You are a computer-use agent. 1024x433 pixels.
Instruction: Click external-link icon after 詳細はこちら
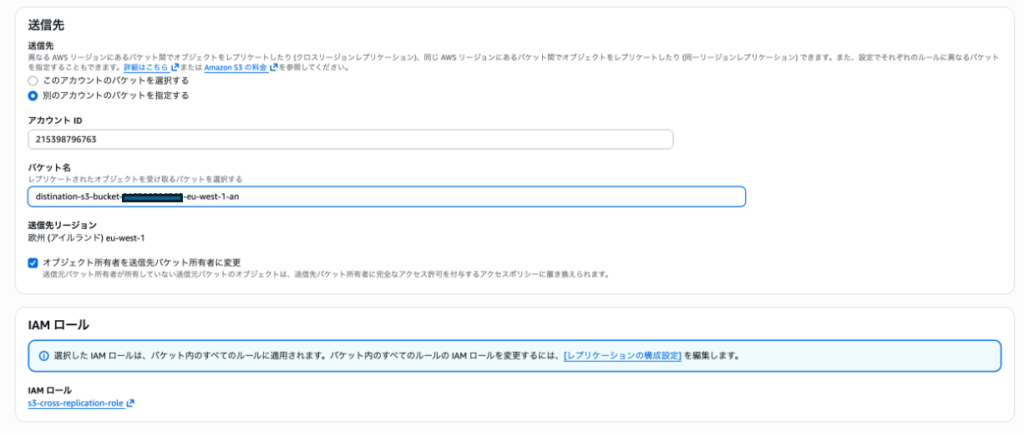(175, 67)
